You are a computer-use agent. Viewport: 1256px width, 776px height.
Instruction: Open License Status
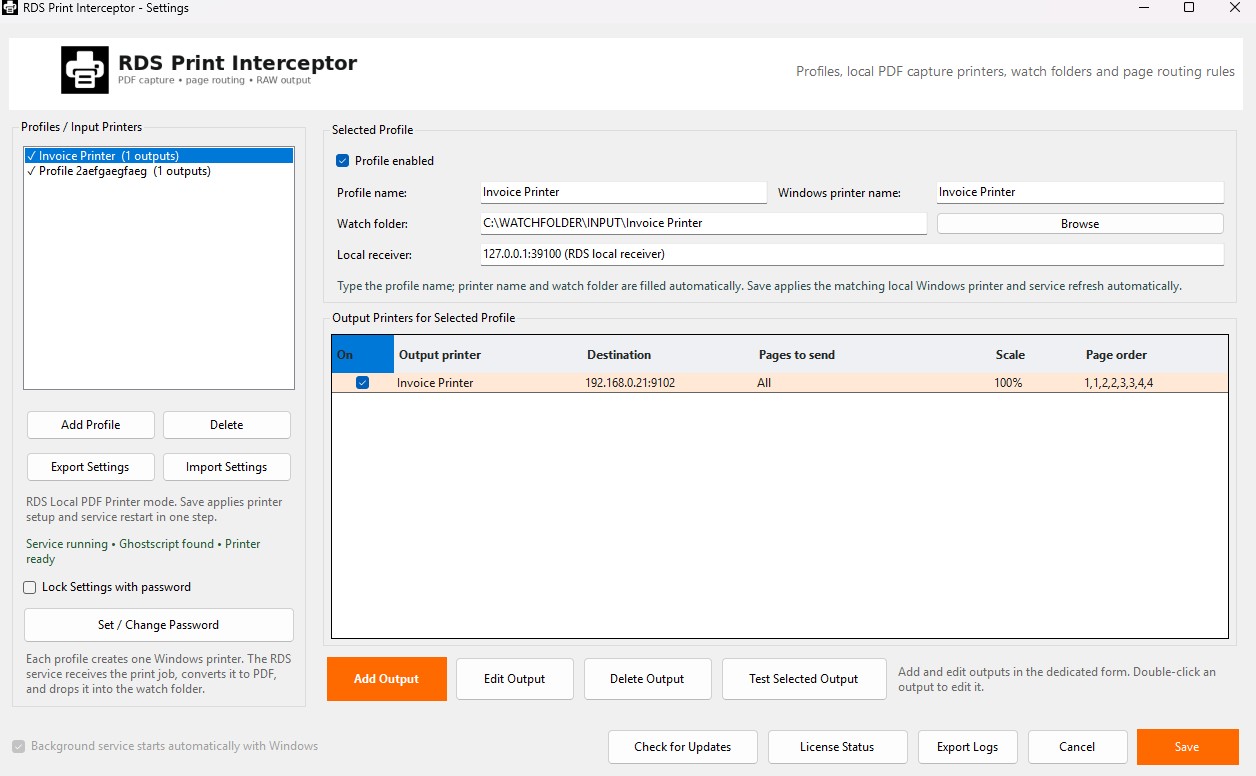(x=837, y=747)
